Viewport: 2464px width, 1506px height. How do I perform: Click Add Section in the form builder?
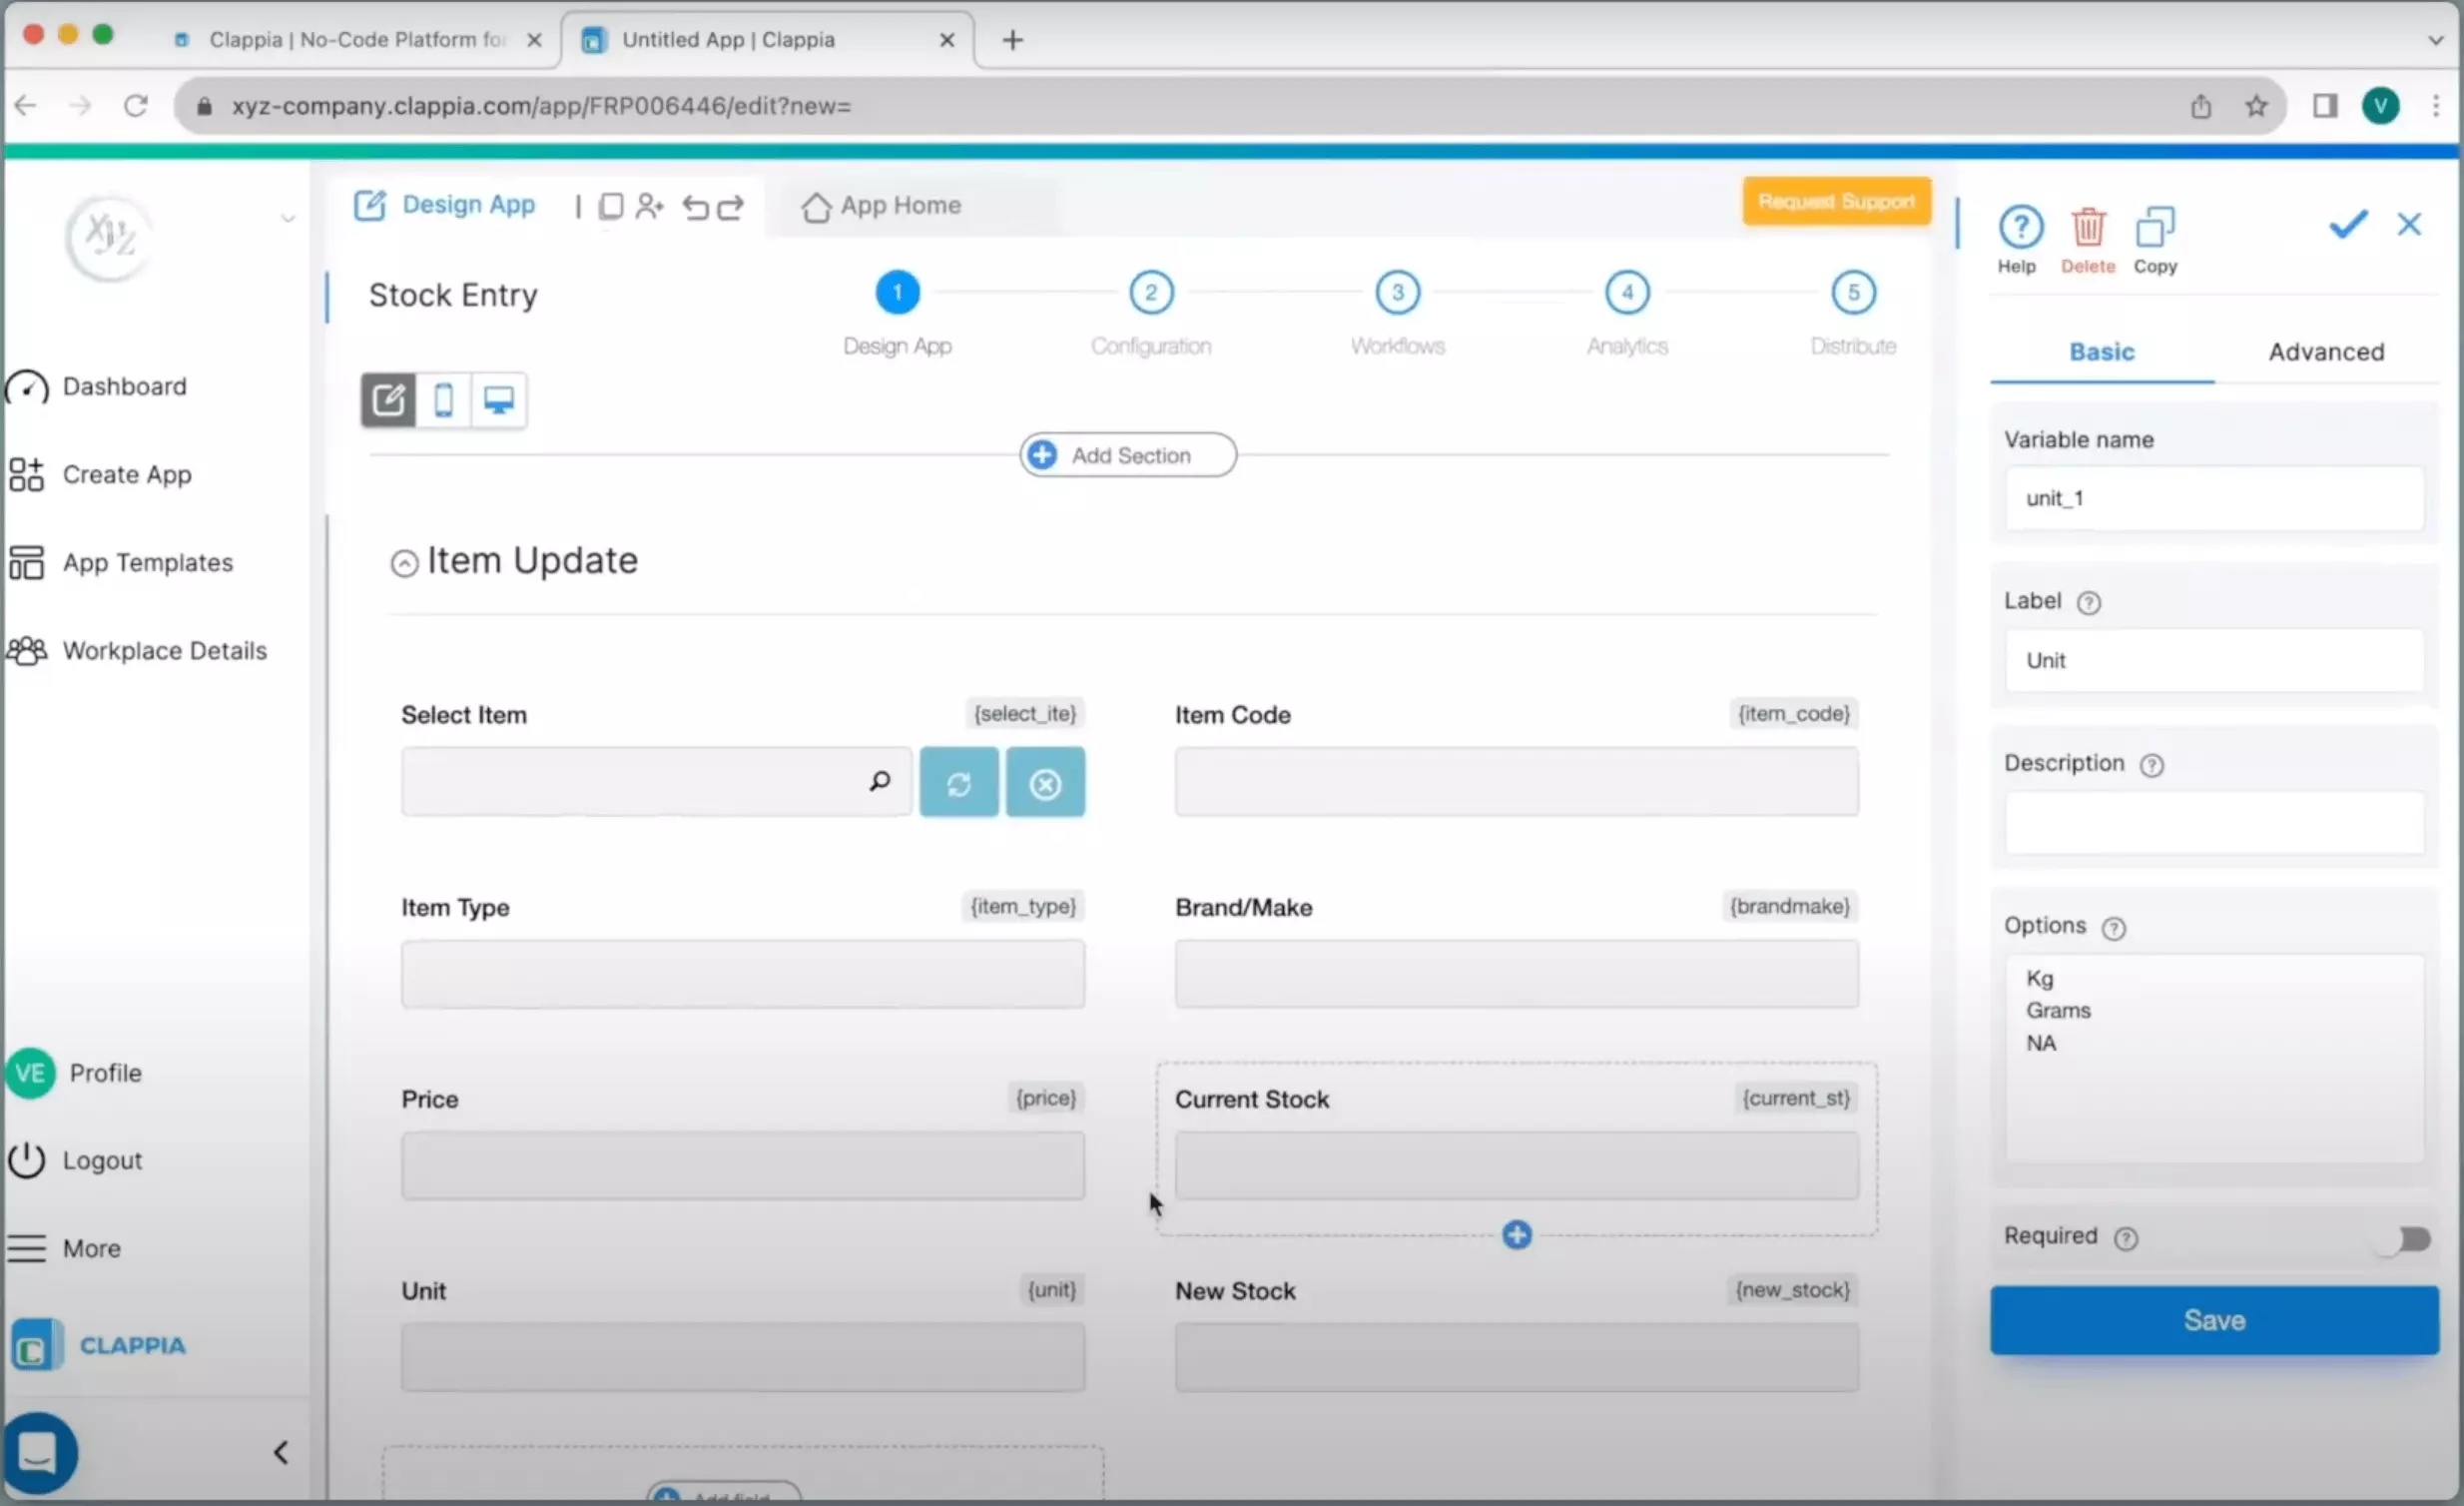[x=1127, y=454]
